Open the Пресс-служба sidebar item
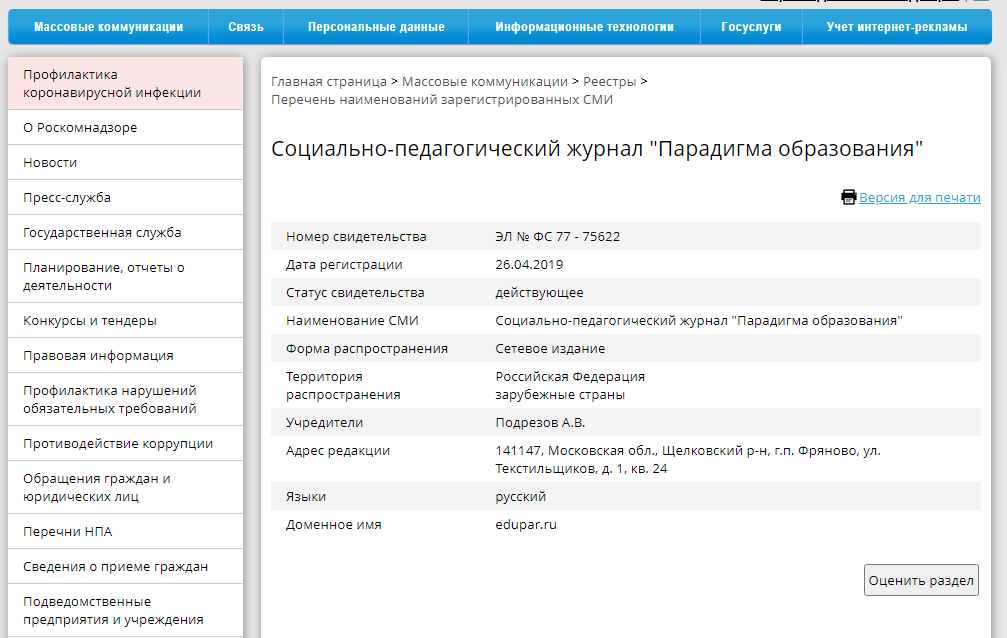 coord(126,197)
